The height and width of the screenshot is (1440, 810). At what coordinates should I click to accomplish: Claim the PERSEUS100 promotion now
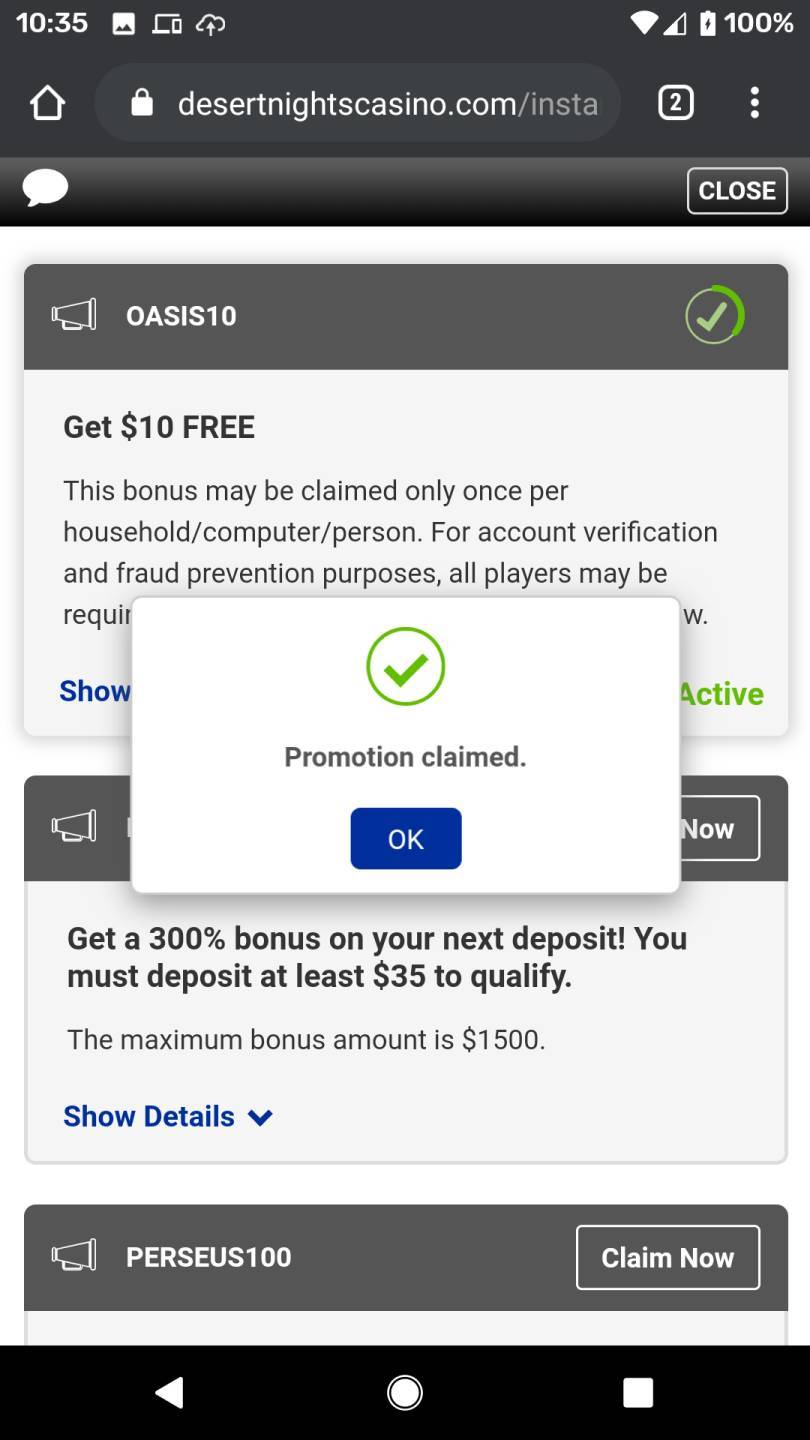point(668,1257)
